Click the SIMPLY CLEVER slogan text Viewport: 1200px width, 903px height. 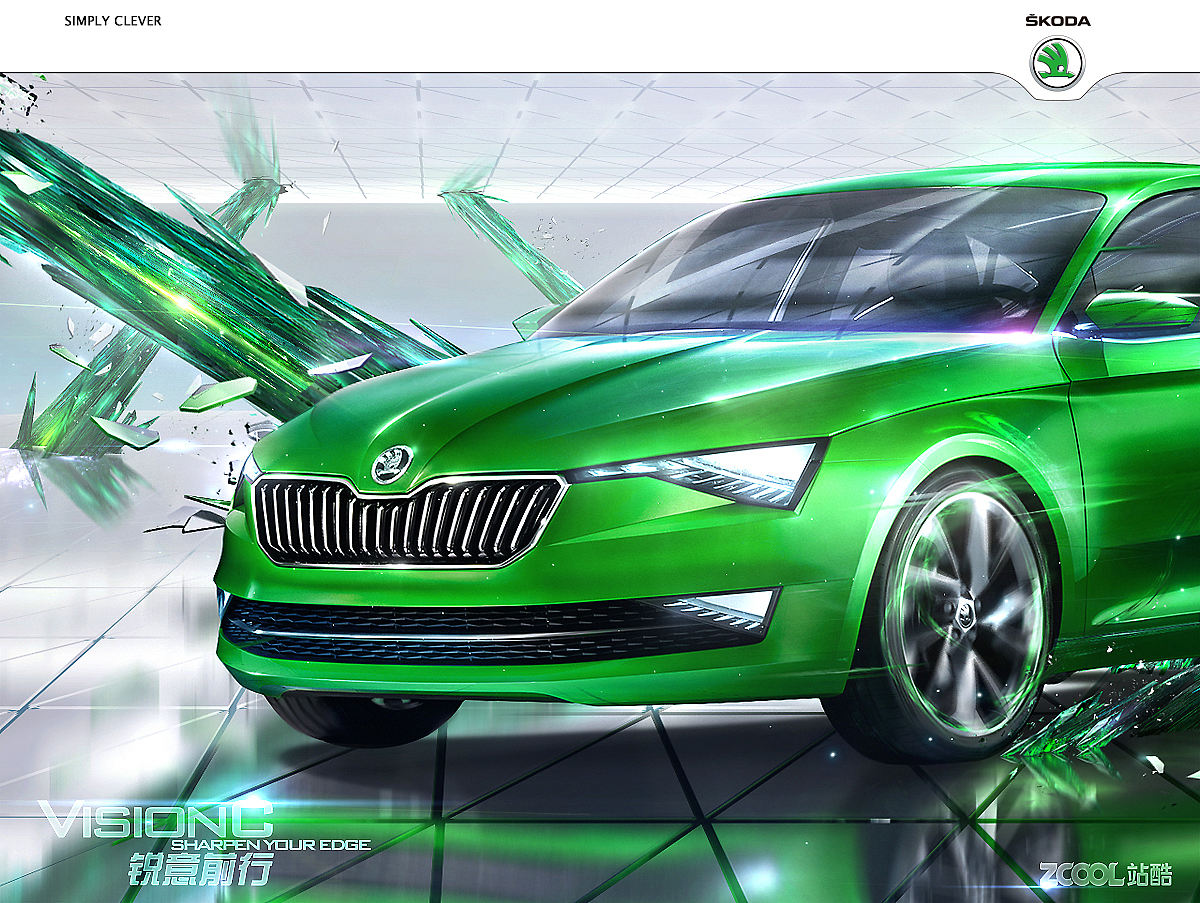click(x=113, y=20)
